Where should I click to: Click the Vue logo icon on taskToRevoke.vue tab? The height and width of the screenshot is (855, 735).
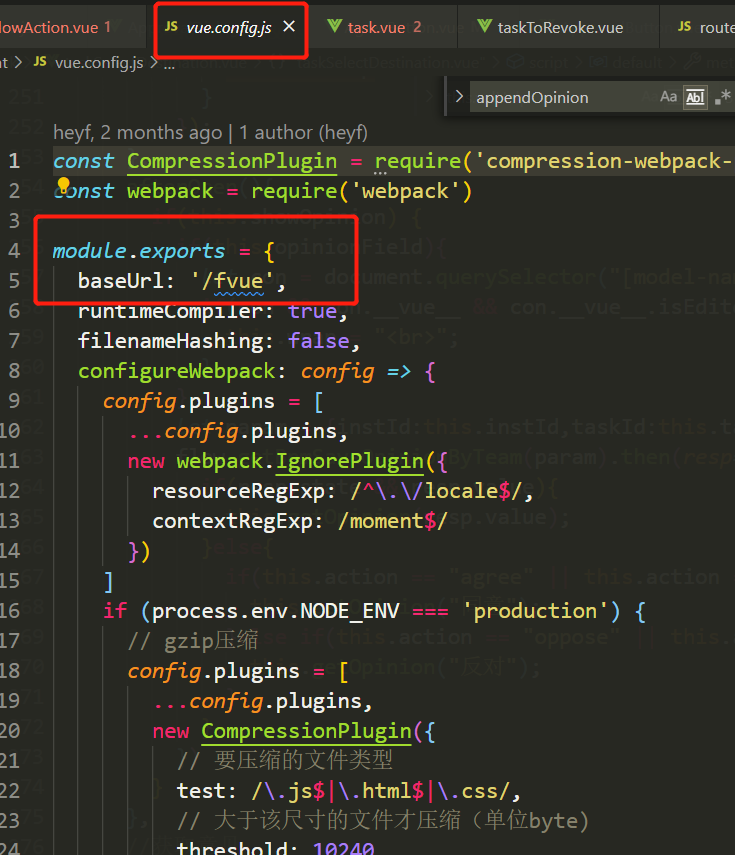(x=484, y=27)
